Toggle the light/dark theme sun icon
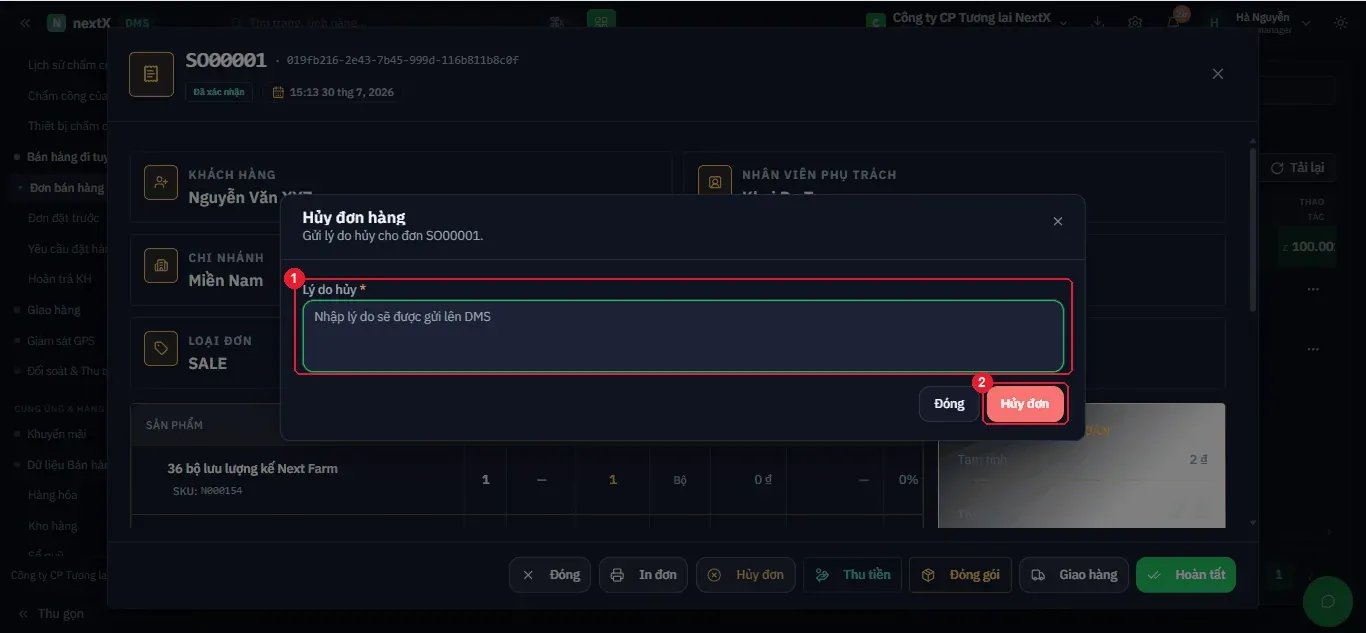 point(1340,23)
